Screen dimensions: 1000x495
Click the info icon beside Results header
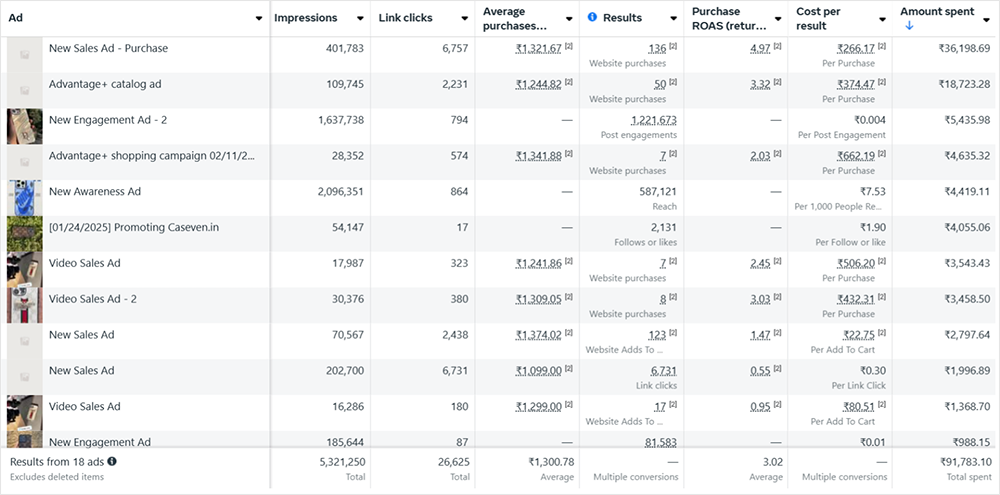592,18
